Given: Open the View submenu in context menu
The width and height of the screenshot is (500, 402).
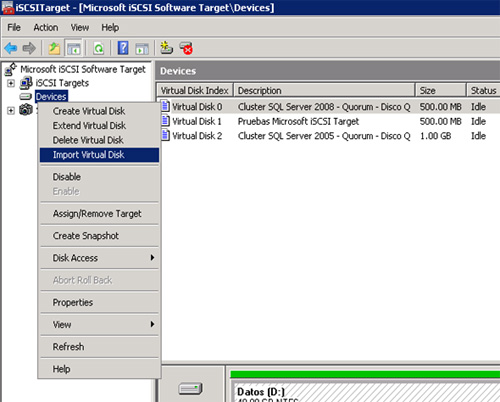Looking at the screenshot, I should pos(99,324).
